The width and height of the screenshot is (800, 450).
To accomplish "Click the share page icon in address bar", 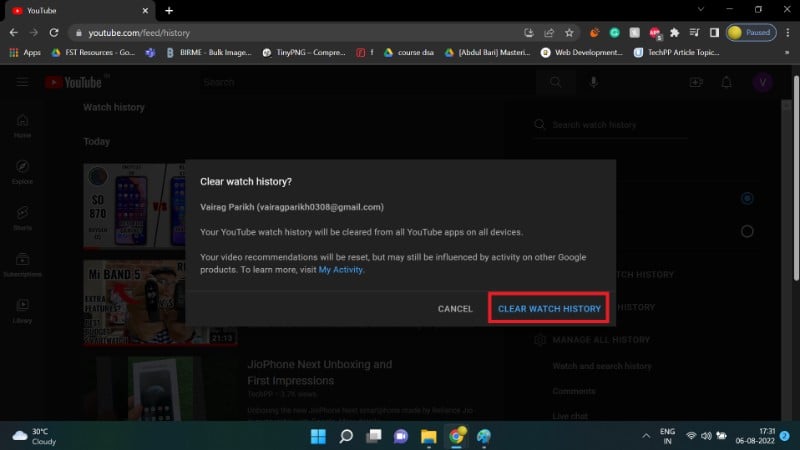I will (x=549, y=33).
